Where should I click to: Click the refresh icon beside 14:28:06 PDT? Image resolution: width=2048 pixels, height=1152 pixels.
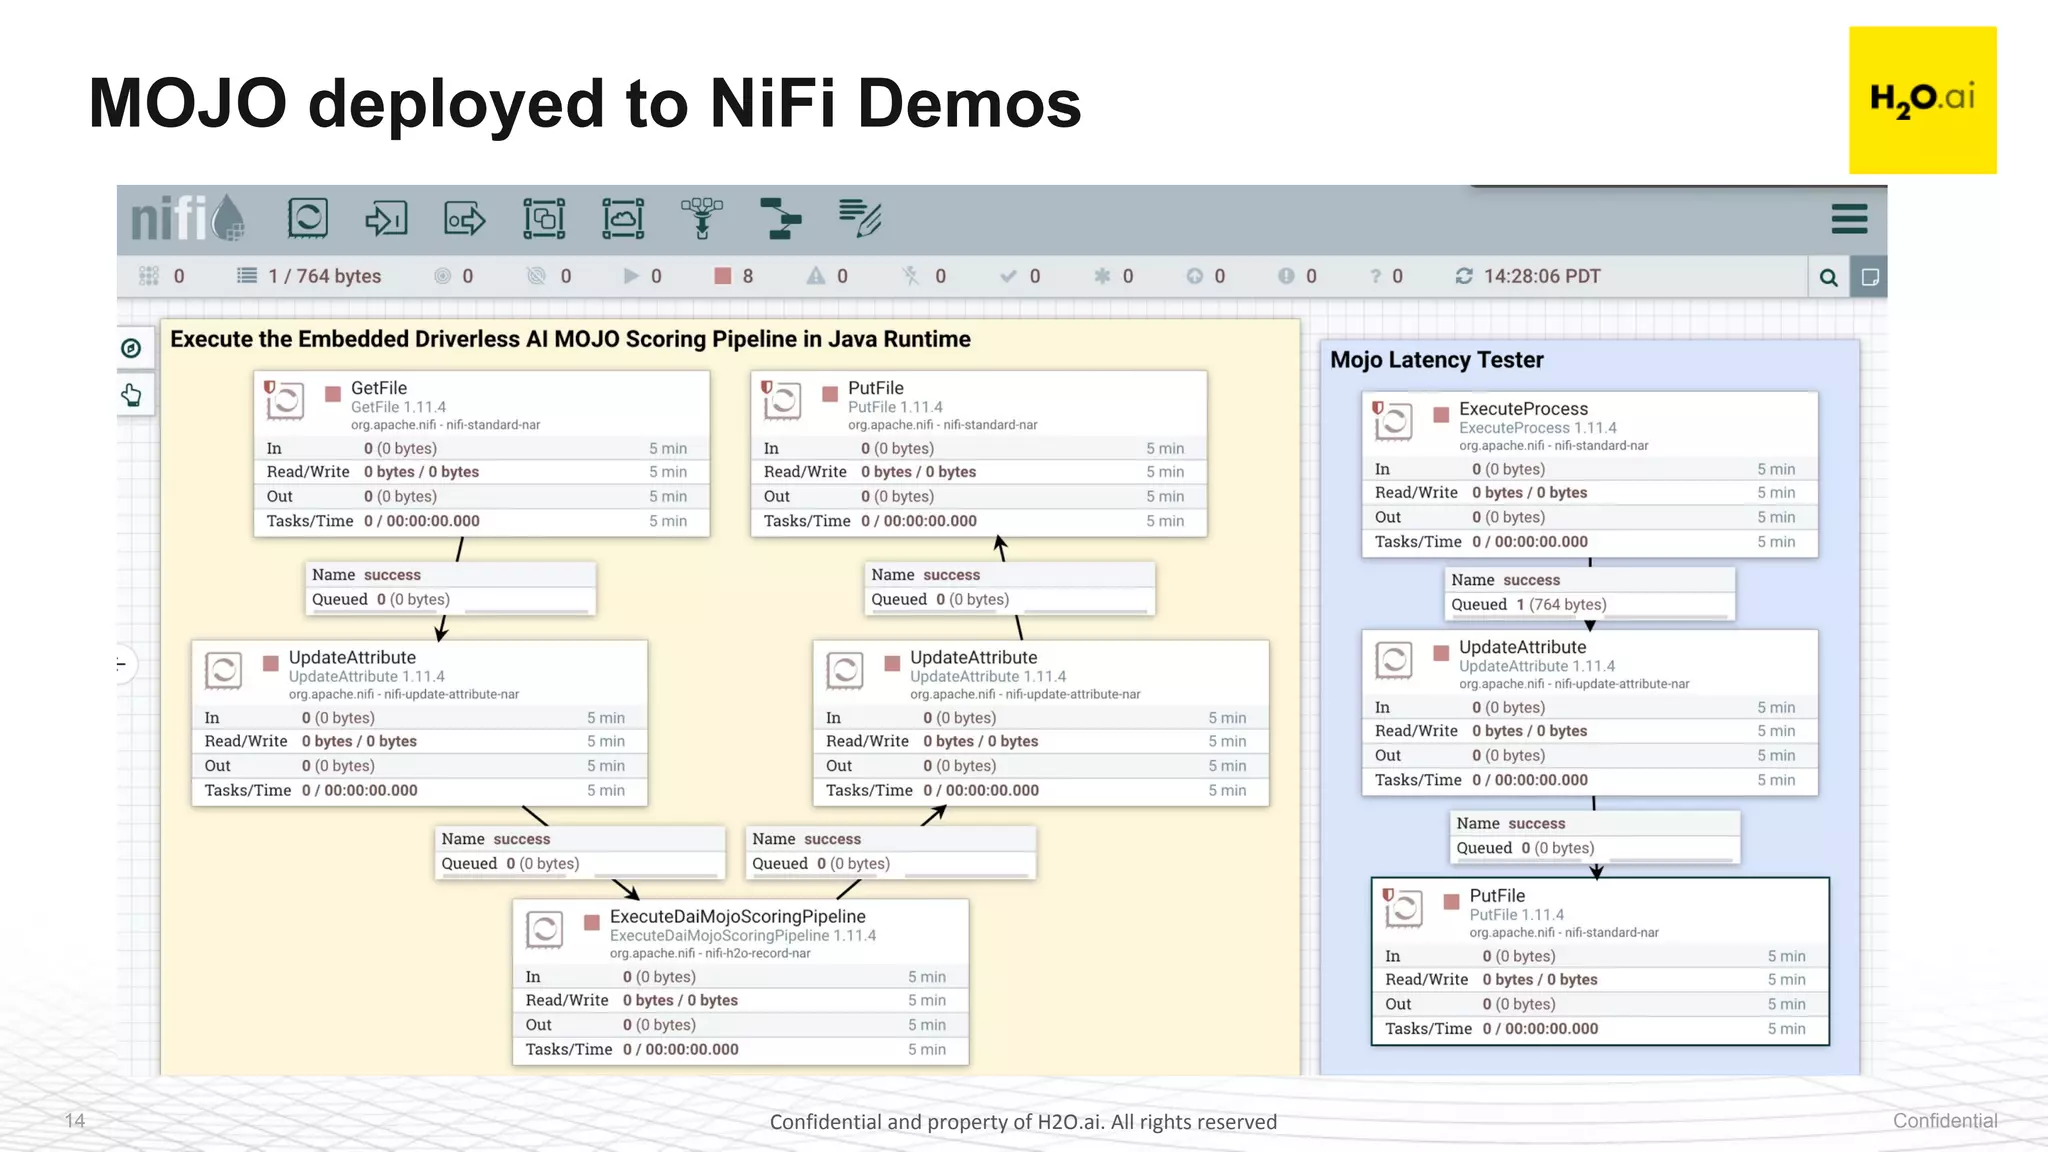pos(1464,276)
